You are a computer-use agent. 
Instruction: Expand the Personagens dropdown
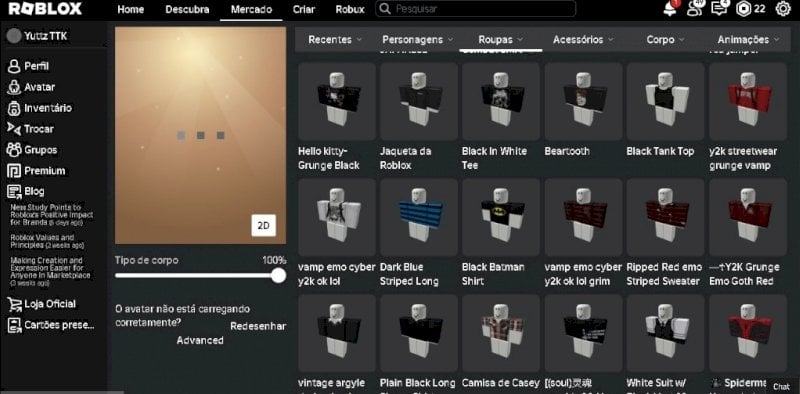click(417, 39)
